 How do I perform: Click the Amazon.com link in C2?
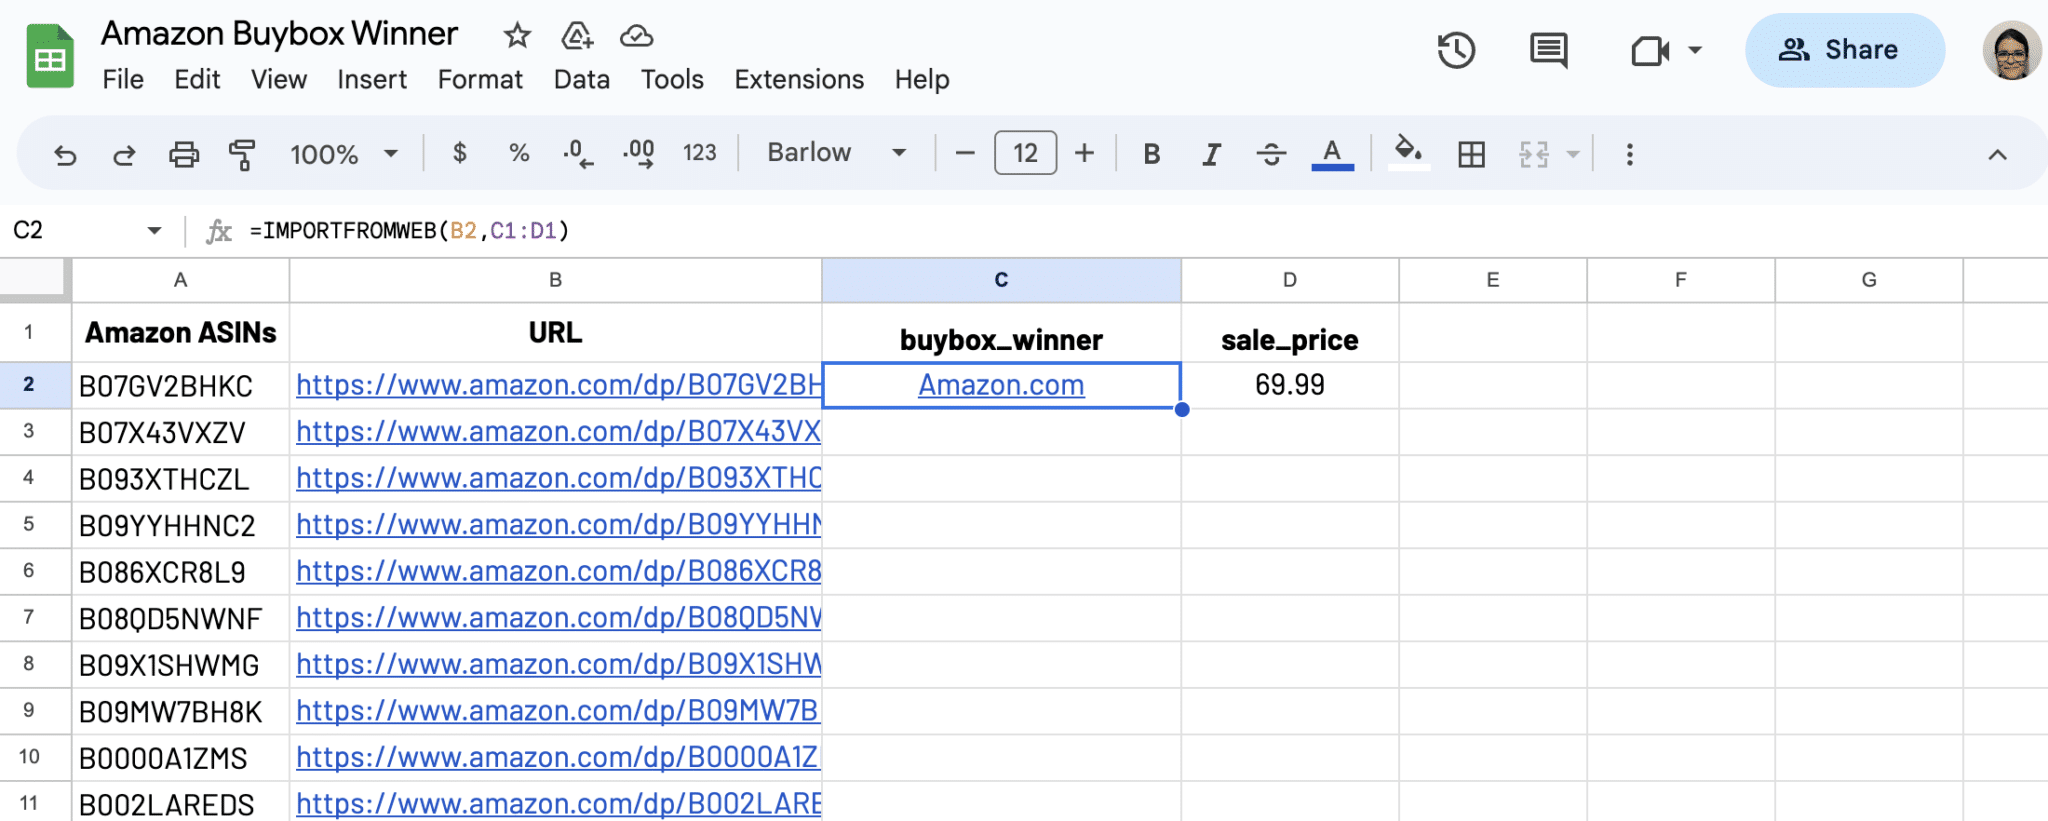(x=1001, y=385)
